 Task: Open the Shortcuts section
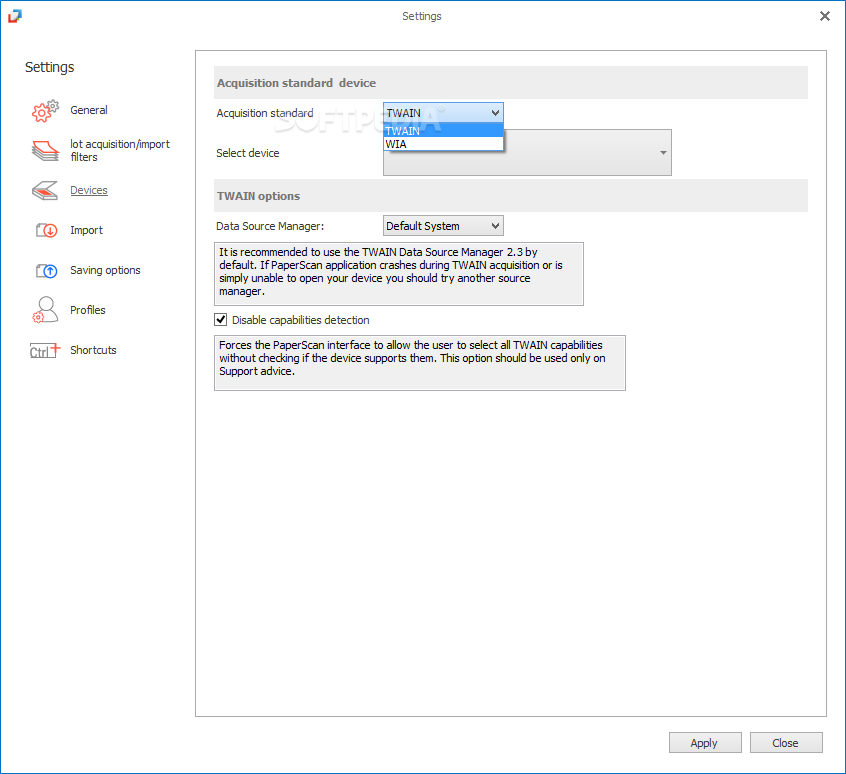click(93, 350)
